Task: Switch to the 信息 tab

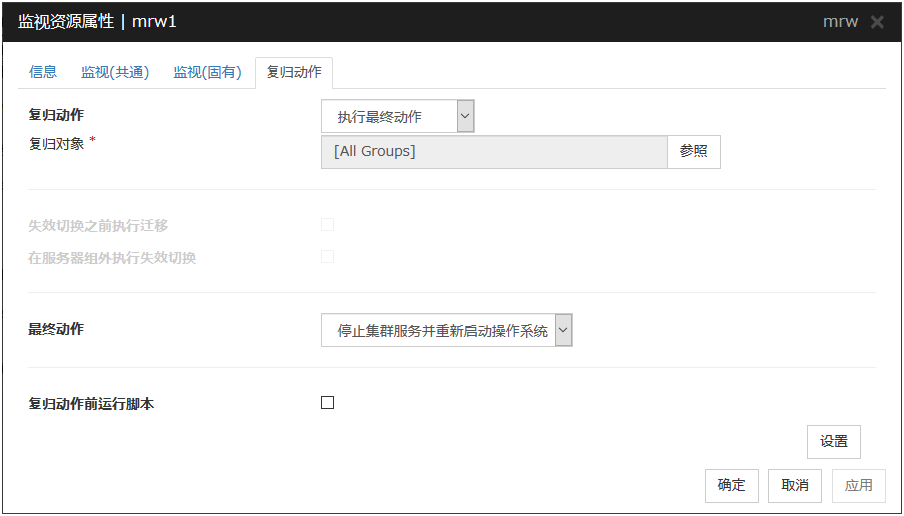Action: point(43,72)
